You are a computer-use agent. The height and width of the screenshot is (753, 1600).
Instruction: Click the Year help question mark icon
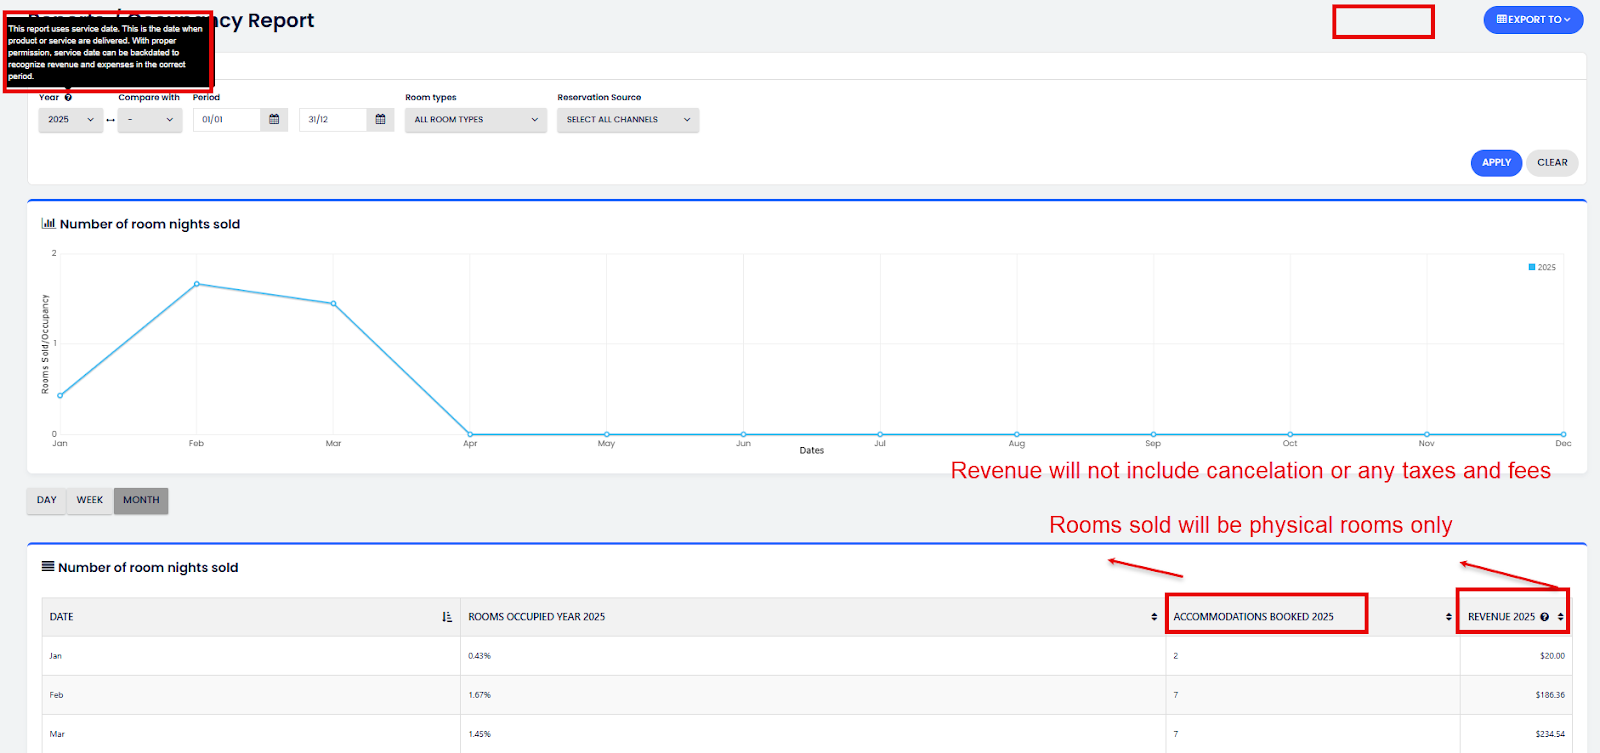coord(68,98)
